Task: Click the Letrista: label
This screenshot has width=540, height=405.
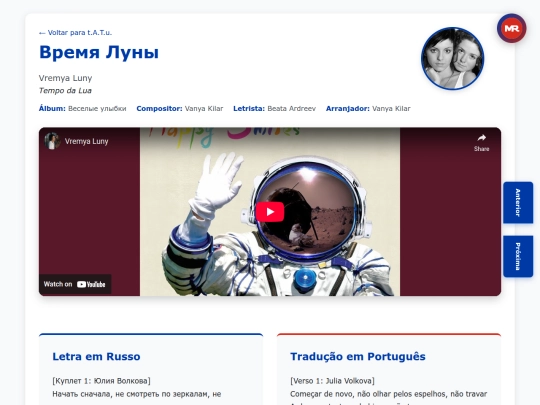Action: pyautogui.click(x=249, y=108)
